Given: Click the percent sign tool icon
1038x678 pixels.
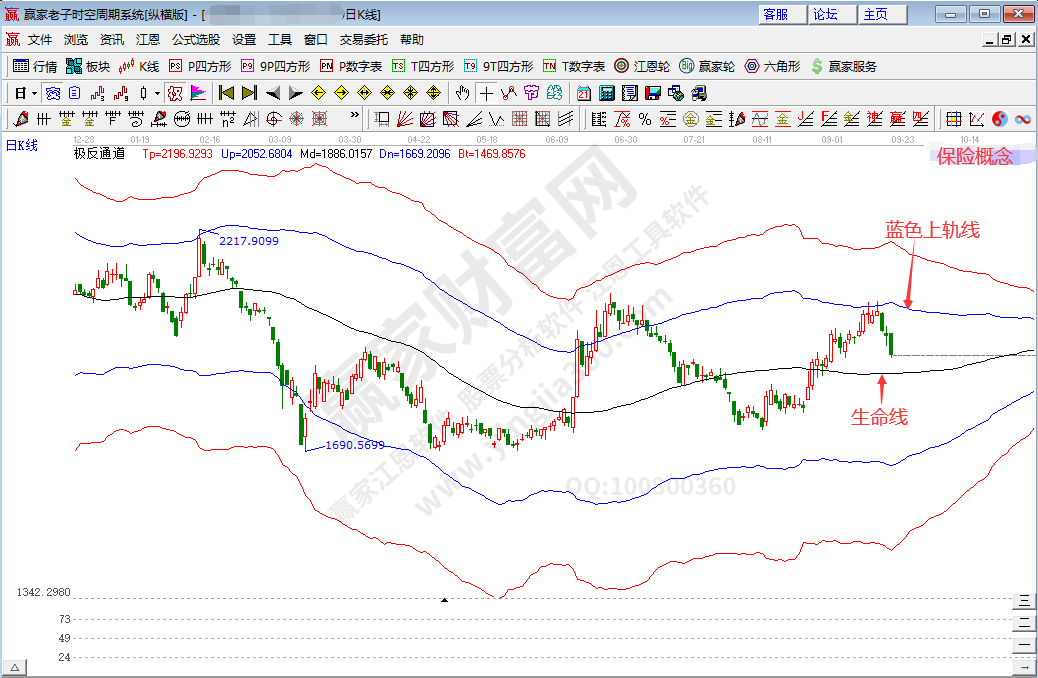Looking at the screenshot, I should 645,120.
